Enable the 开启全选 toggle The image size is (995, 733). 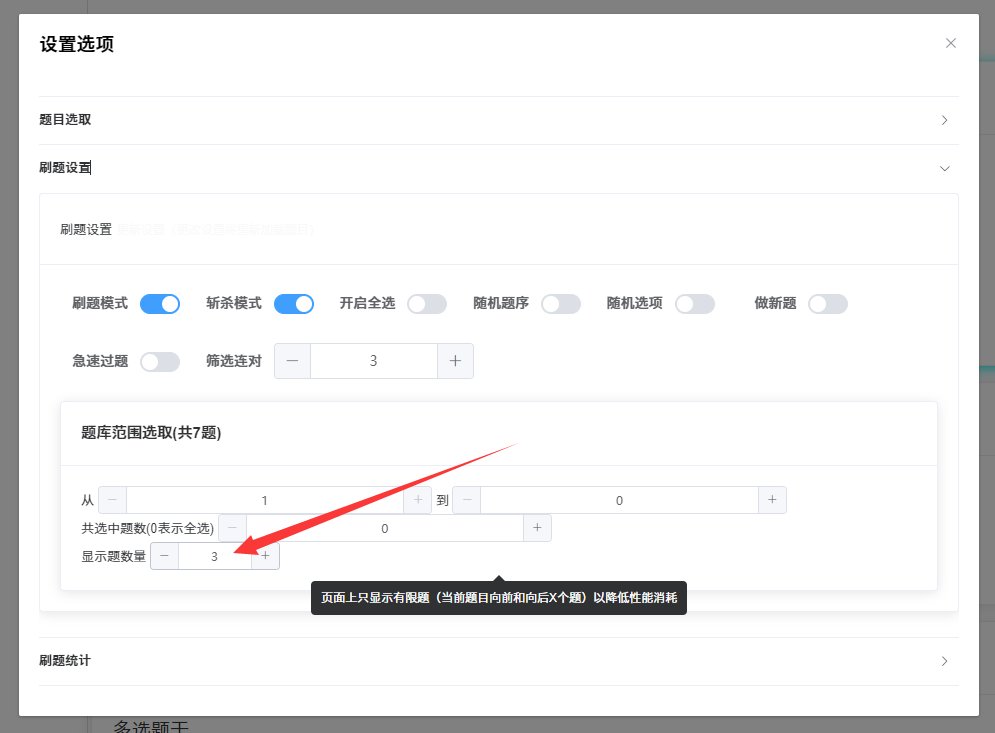coord(427,303)
